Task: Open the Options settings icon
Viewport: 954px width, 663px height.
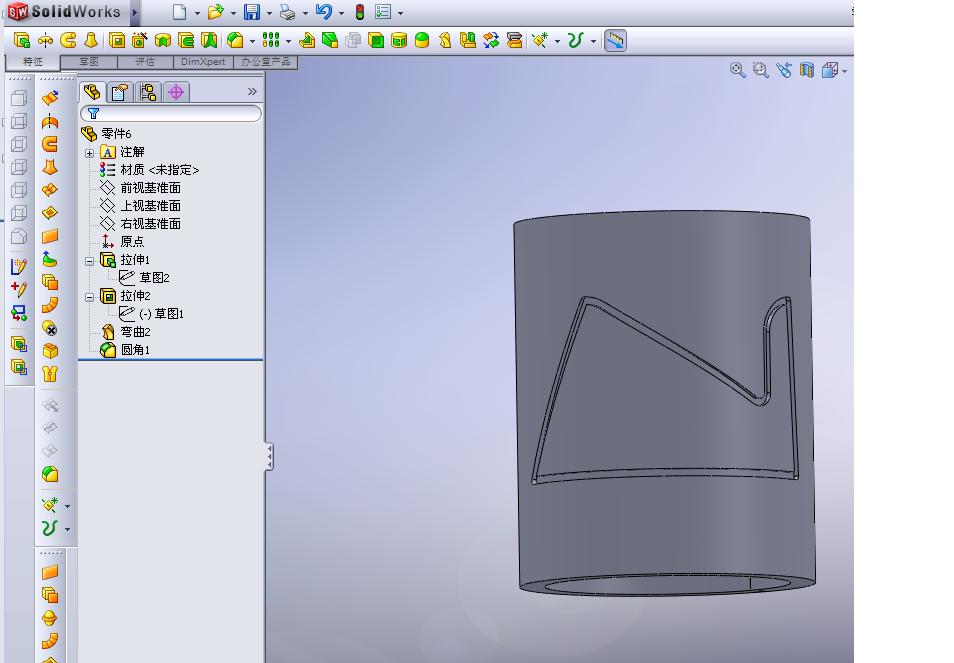Action: [x=383, y=12]
